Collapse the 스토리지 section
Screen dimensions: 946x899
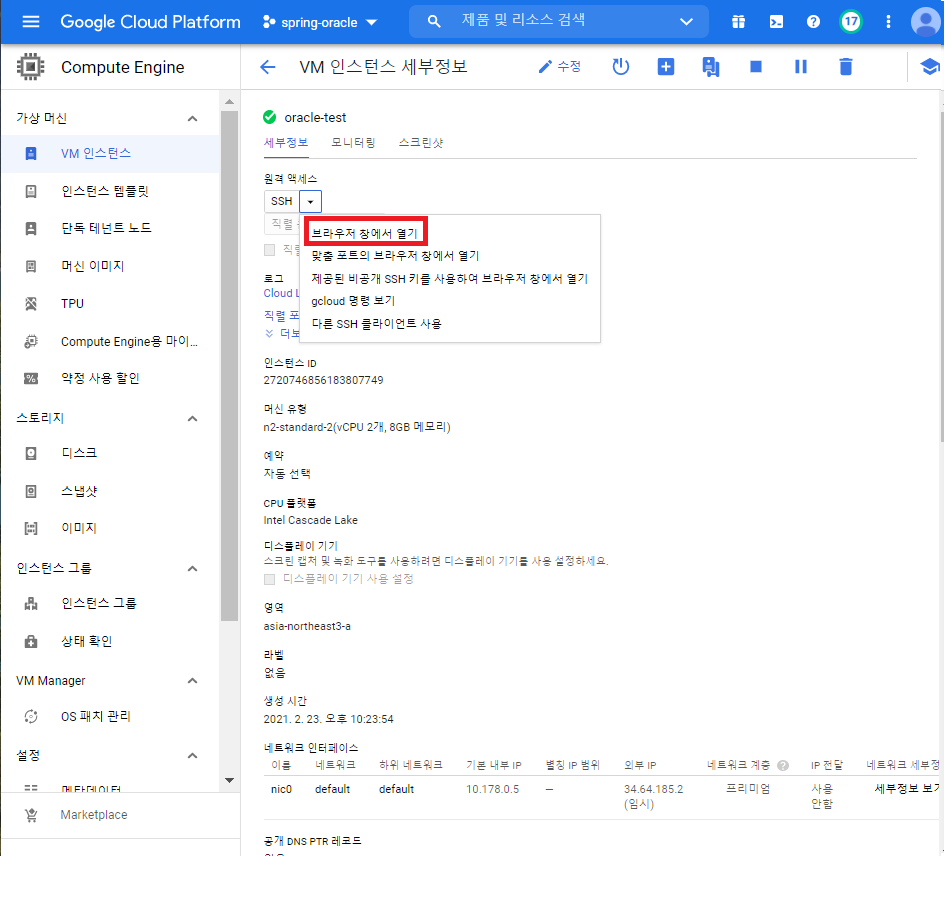[x=192, y=418]
